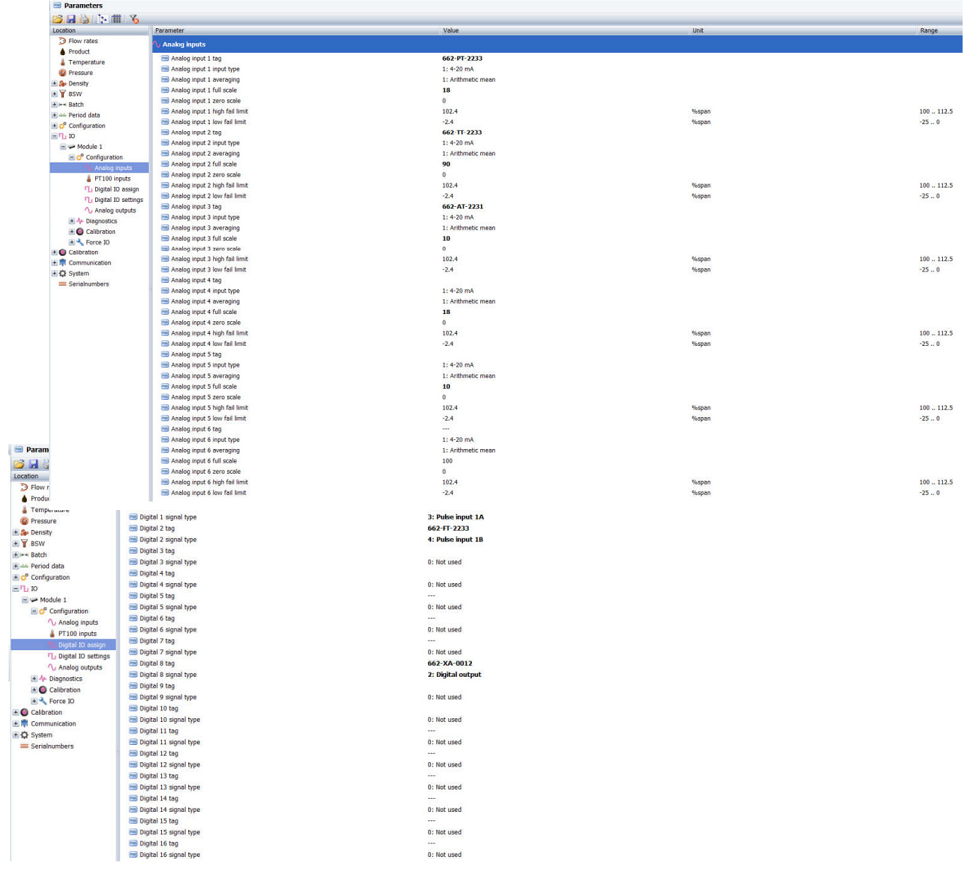Collapse the IO node in the upper Analog inputs tree
The image size is (963, 880).
click(54, 136)
